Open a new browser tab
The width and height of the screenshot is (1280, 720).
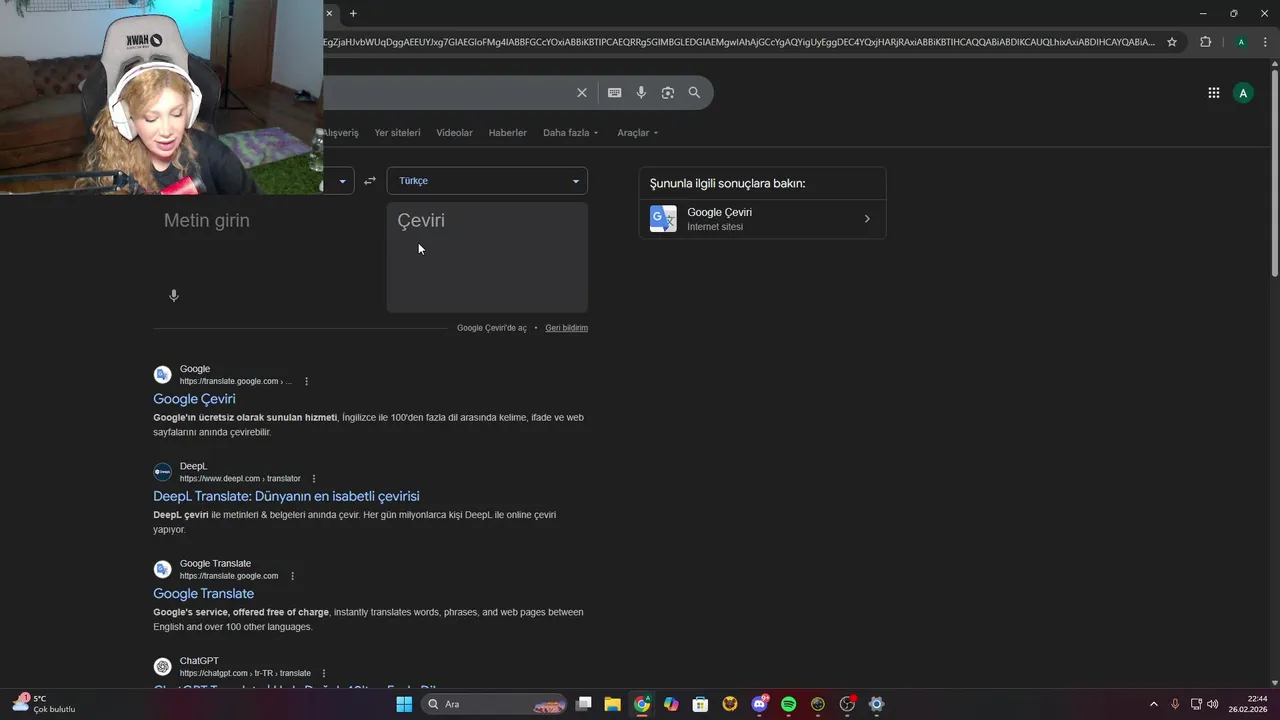point(353,13)
